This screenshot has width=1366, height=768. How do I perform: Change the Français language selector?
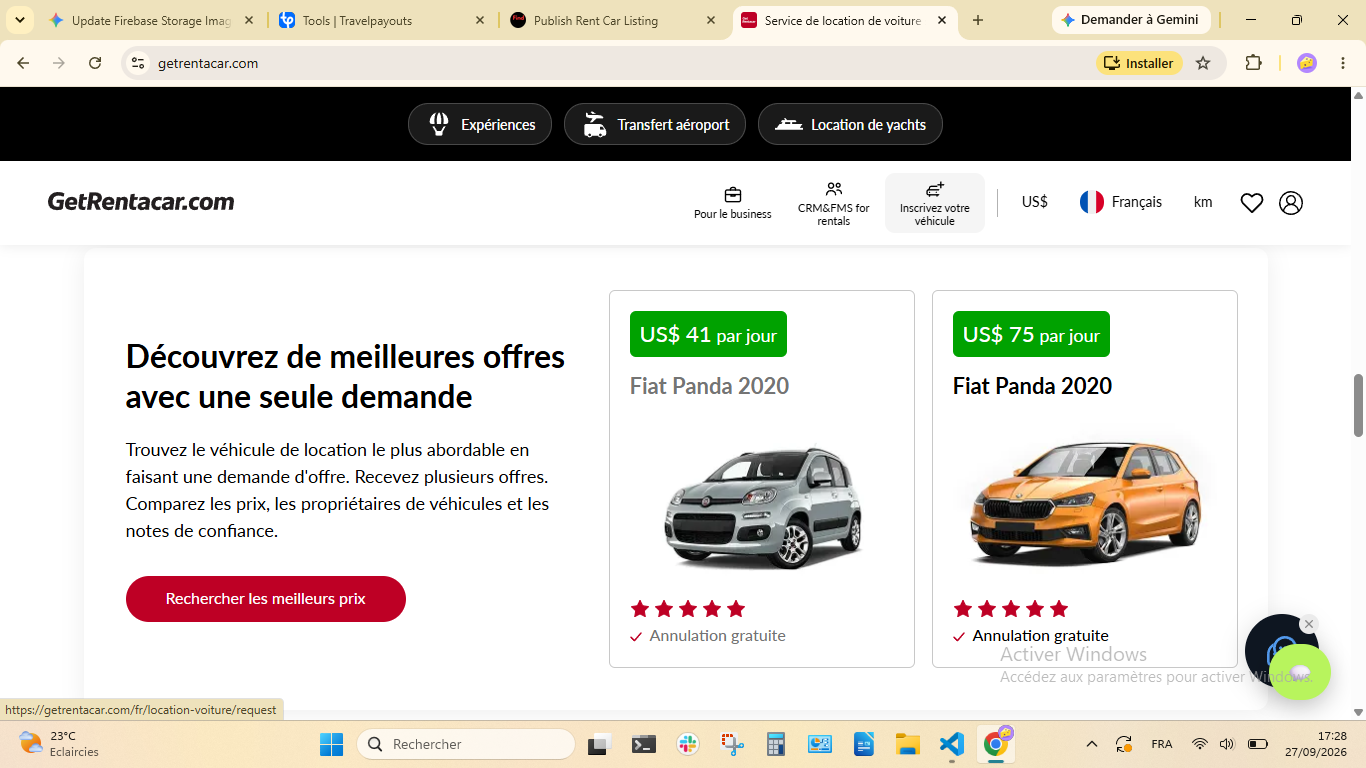tap(1121, 202)
